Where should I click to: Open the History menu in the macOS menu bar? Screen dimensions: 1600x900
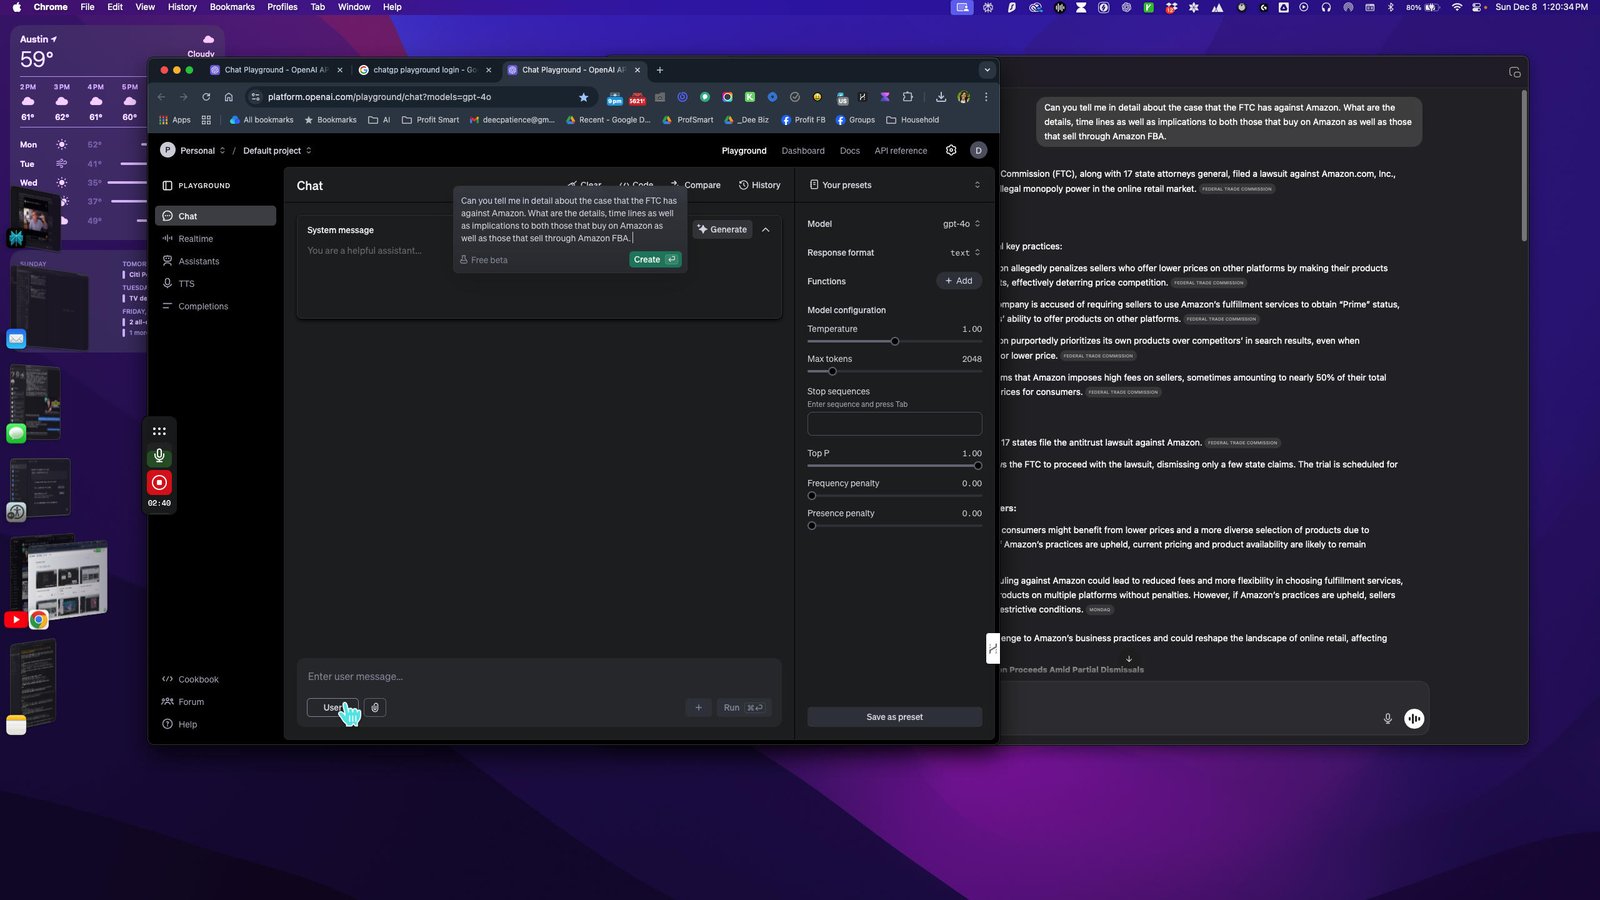[x=182, y=7]
